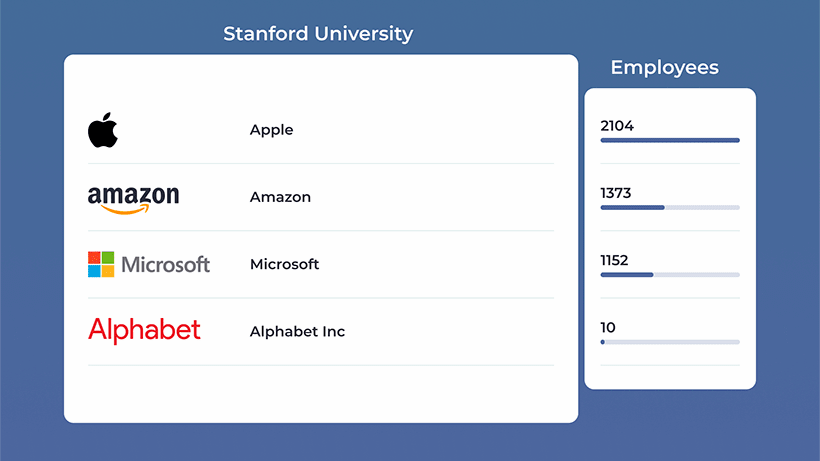This screenshot has height=461, width=820.
Task: Click the 1373 employee count
Action: pos(616,193)
